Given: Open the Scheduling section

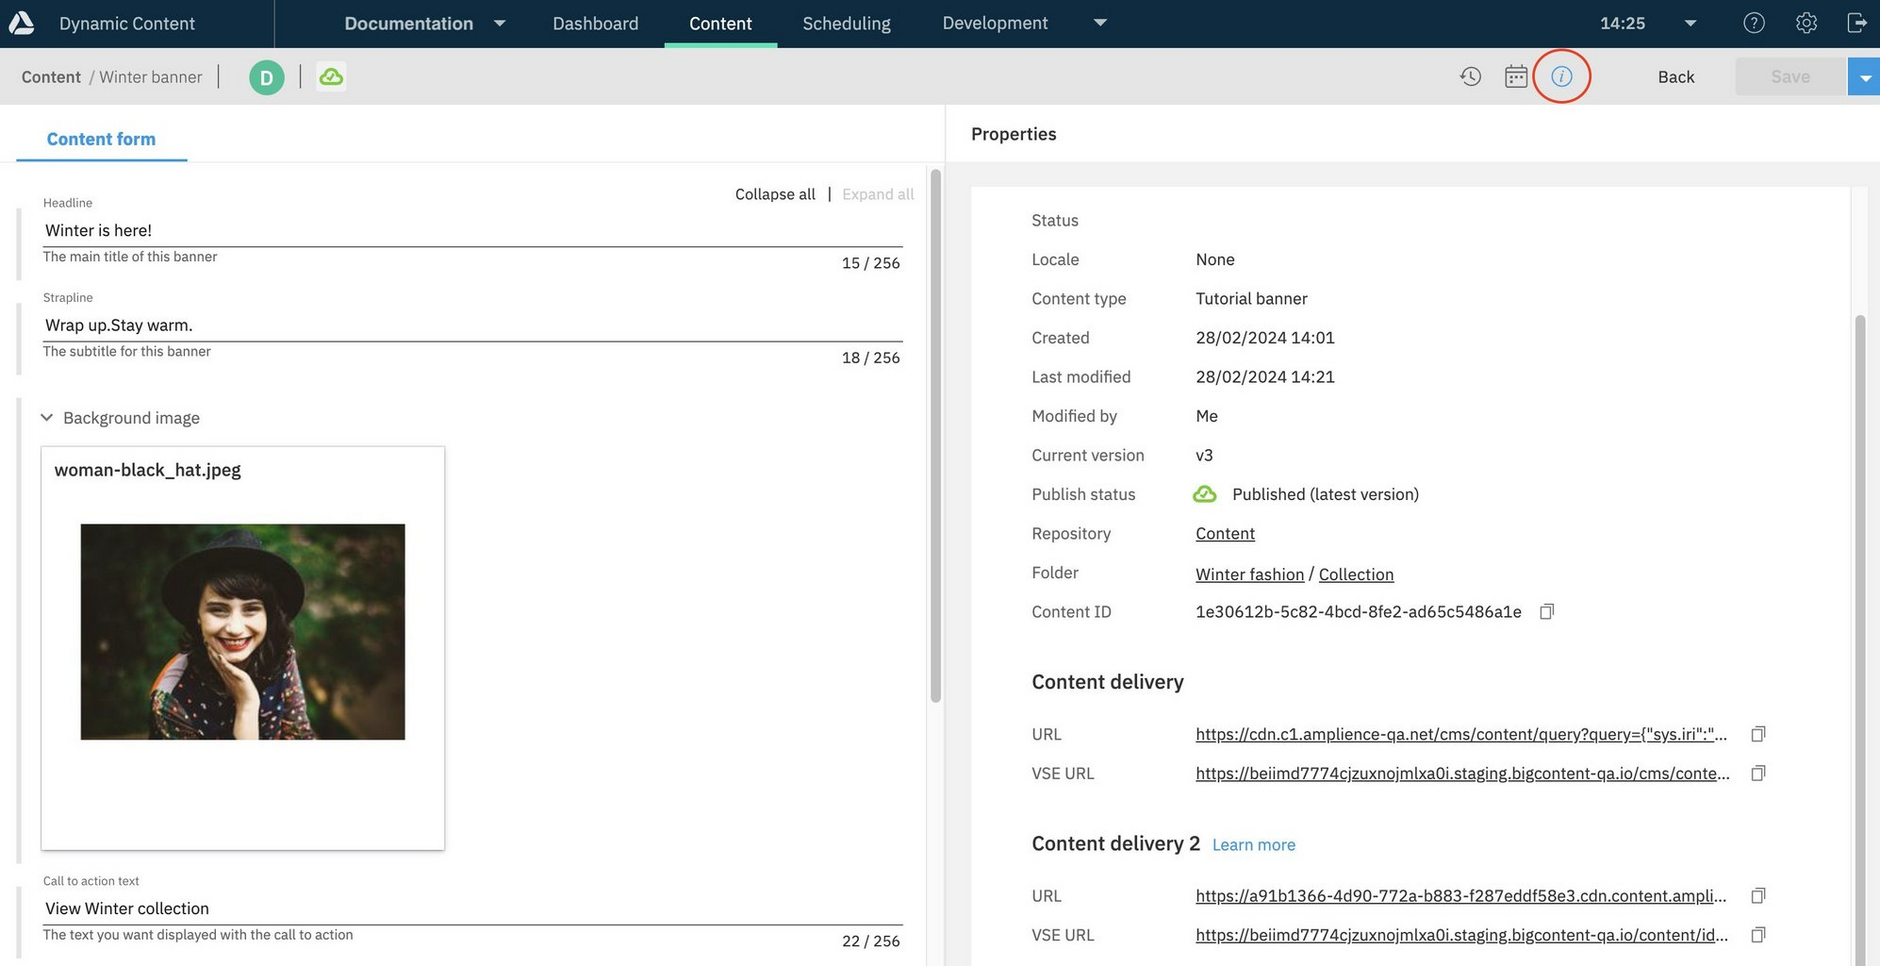Looking at the screenshot, I should 845,22.
